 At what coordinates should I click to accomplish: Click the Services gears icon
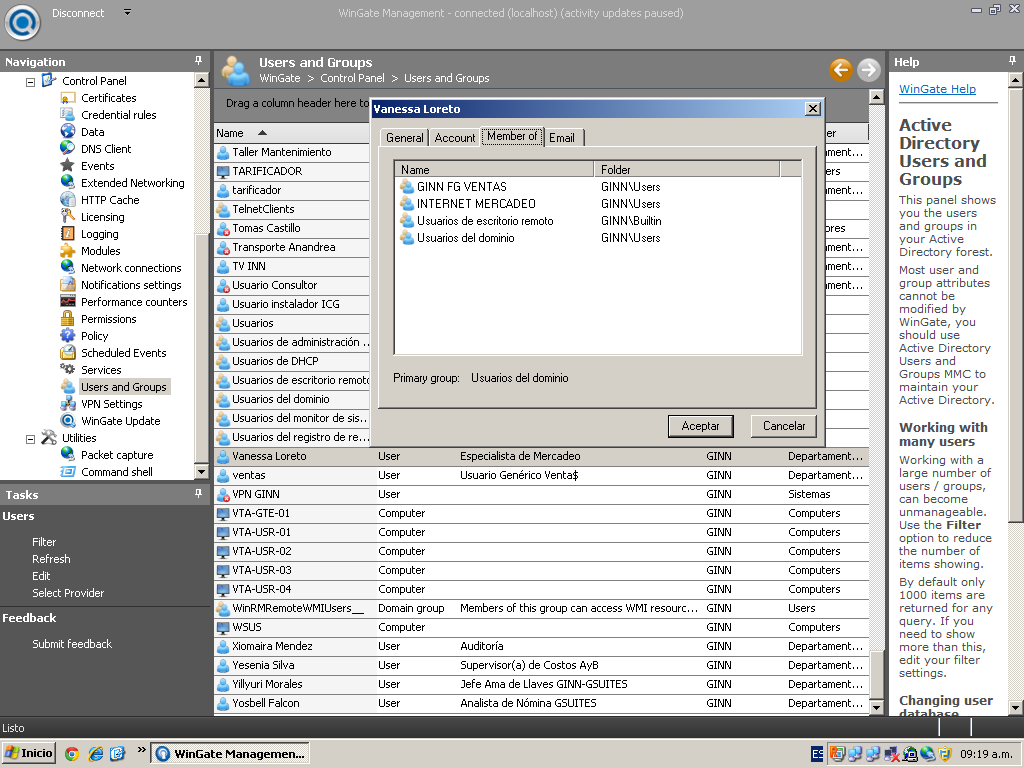[68, 370]
